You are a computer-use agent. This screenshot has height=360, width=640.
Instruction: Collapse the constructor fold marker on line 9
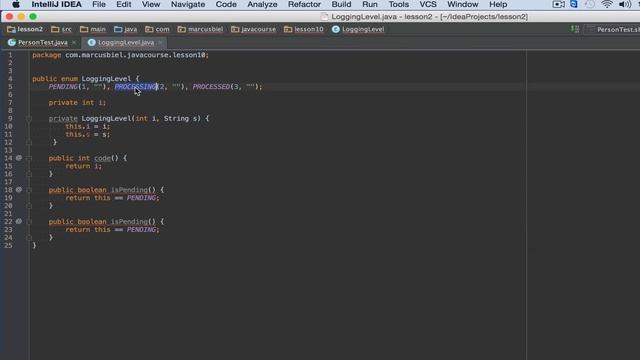(x=29, y=118)
